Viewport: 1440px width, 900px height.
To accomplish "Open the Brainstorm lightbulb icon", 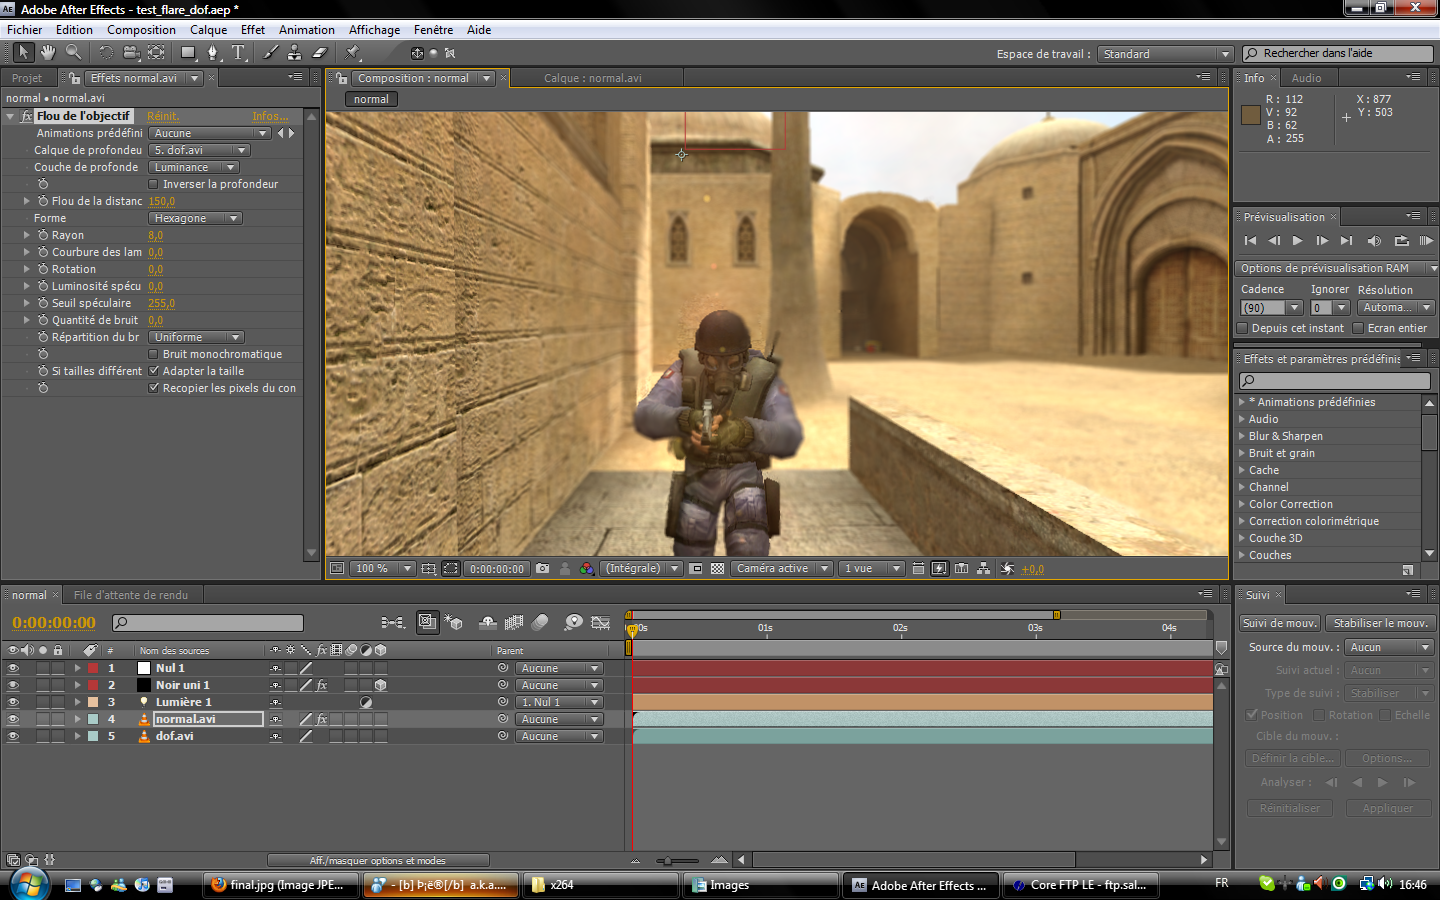I will [573, 622].
